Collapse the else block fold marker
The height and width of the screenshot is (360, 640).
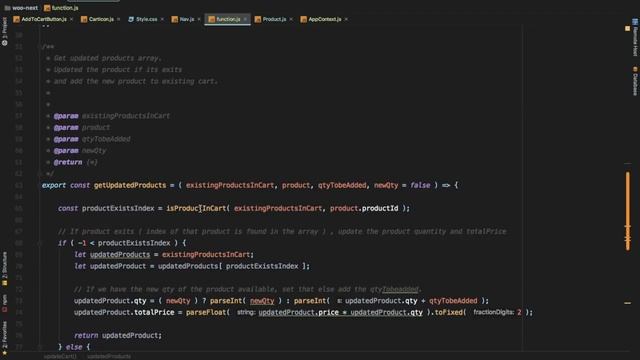40,347
